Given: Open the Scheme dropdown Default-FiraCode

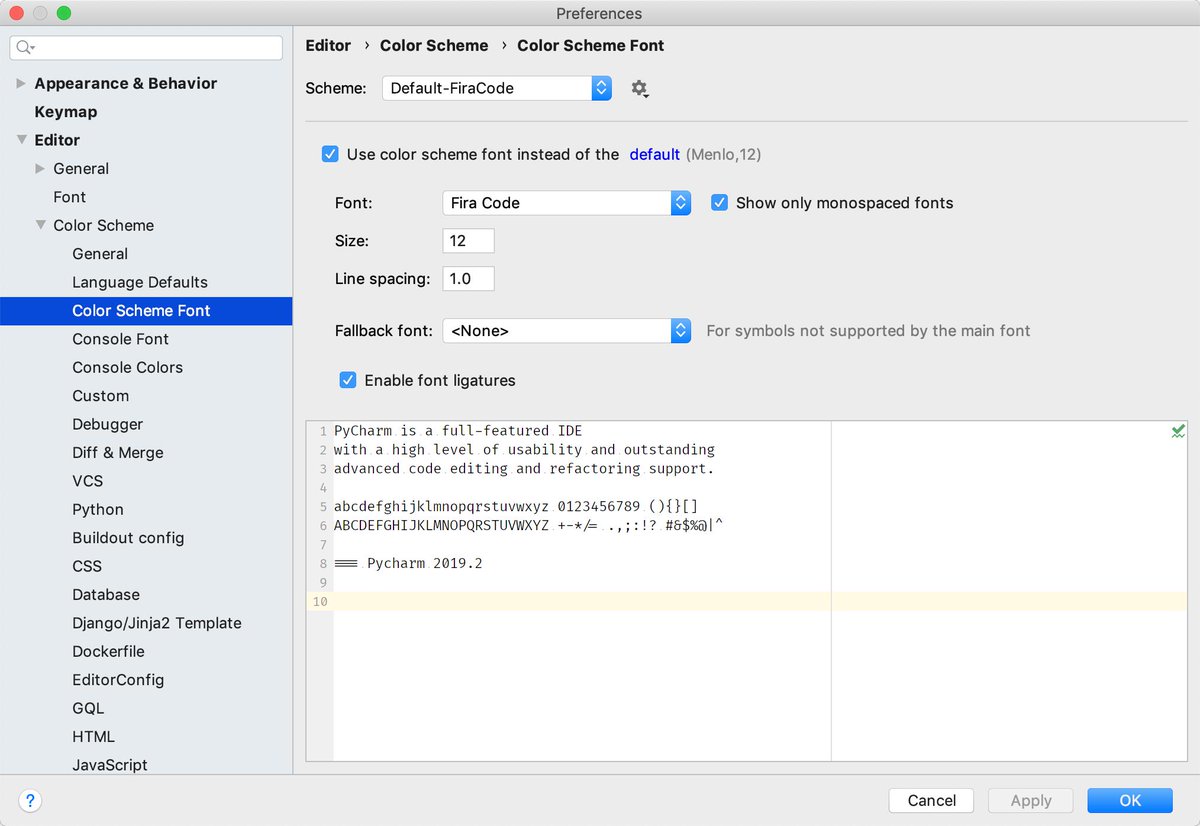Looking at the screenshot, I should point(497,88).
